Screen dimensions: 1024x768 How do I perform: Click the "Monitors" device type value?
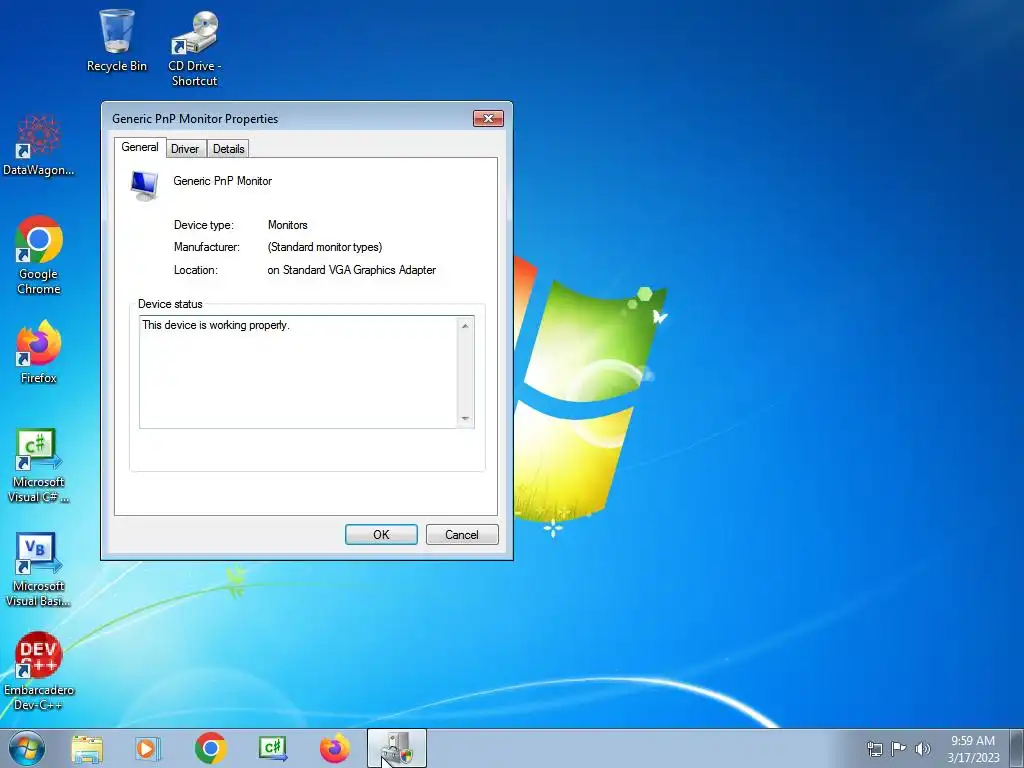pos(287,225)
